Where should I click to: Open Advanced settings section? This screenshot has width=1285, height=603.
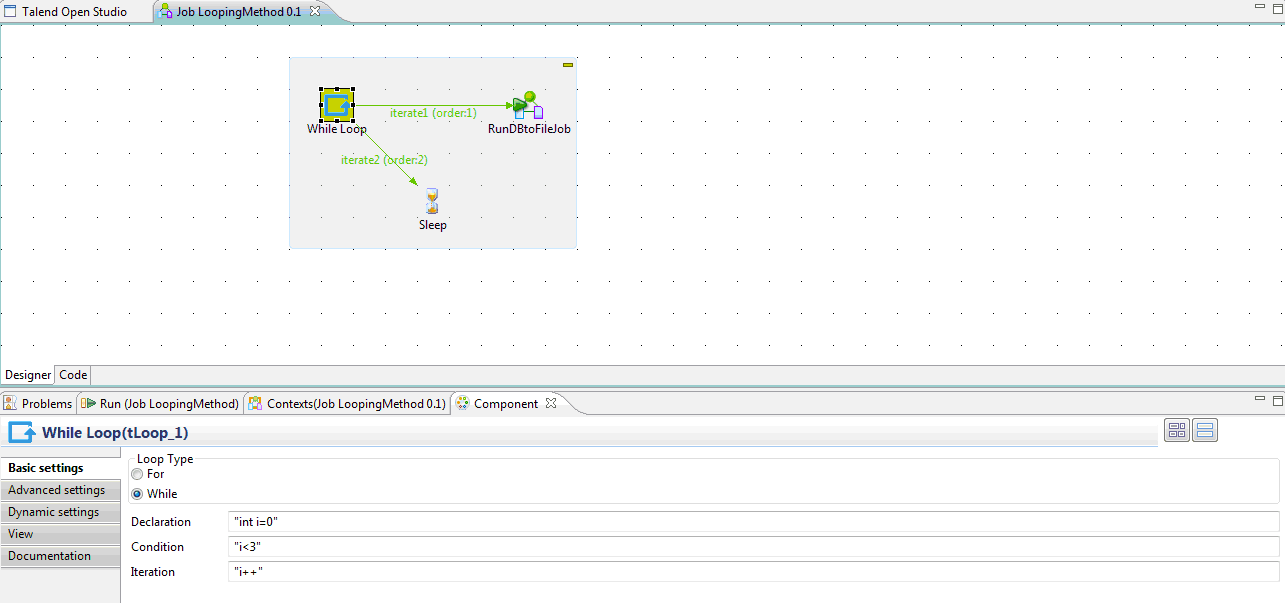(57, 490)
